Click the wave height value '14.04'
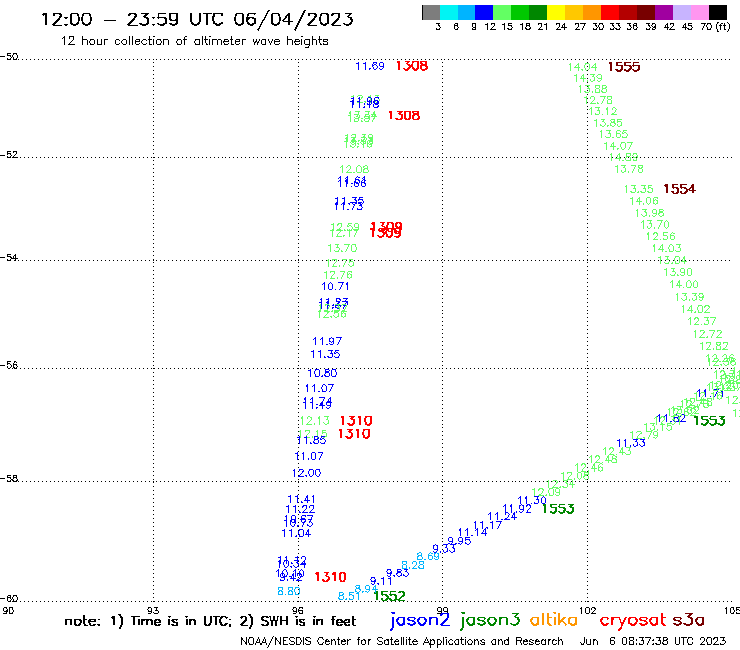740x650 pixels. coord(582,67)
